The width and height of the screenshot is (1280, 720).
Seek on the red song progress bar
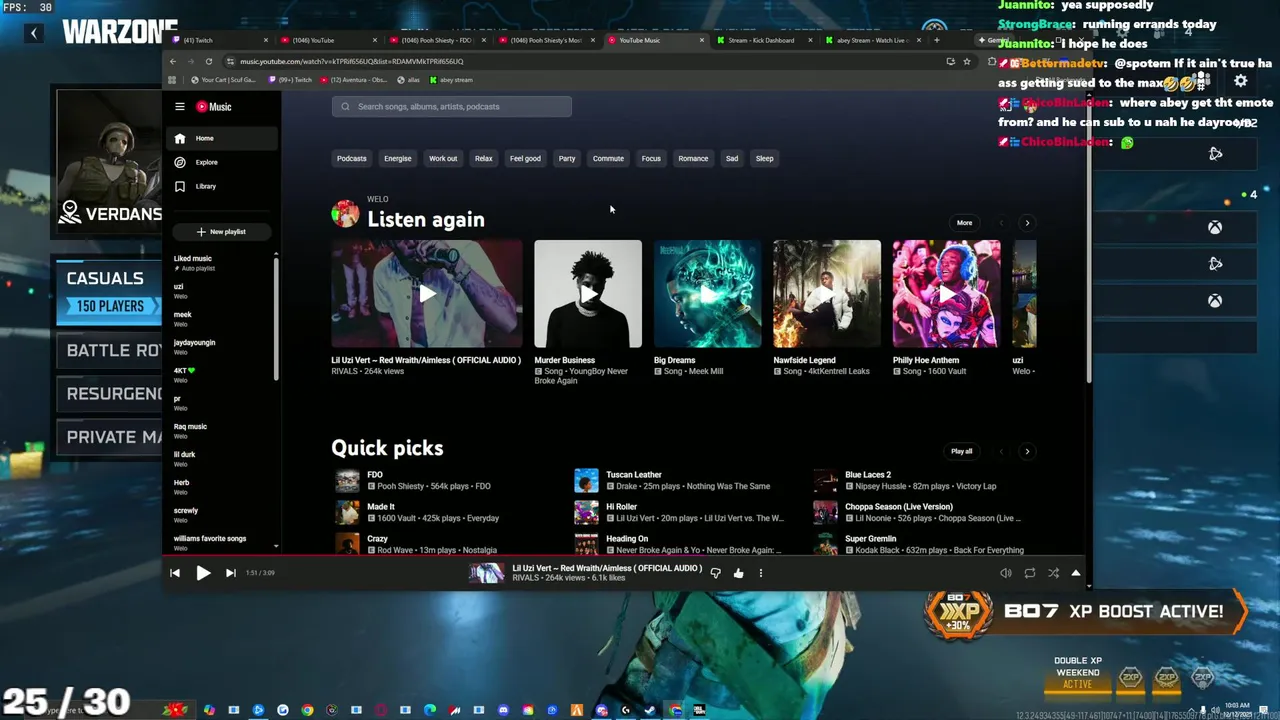point(625,555)
